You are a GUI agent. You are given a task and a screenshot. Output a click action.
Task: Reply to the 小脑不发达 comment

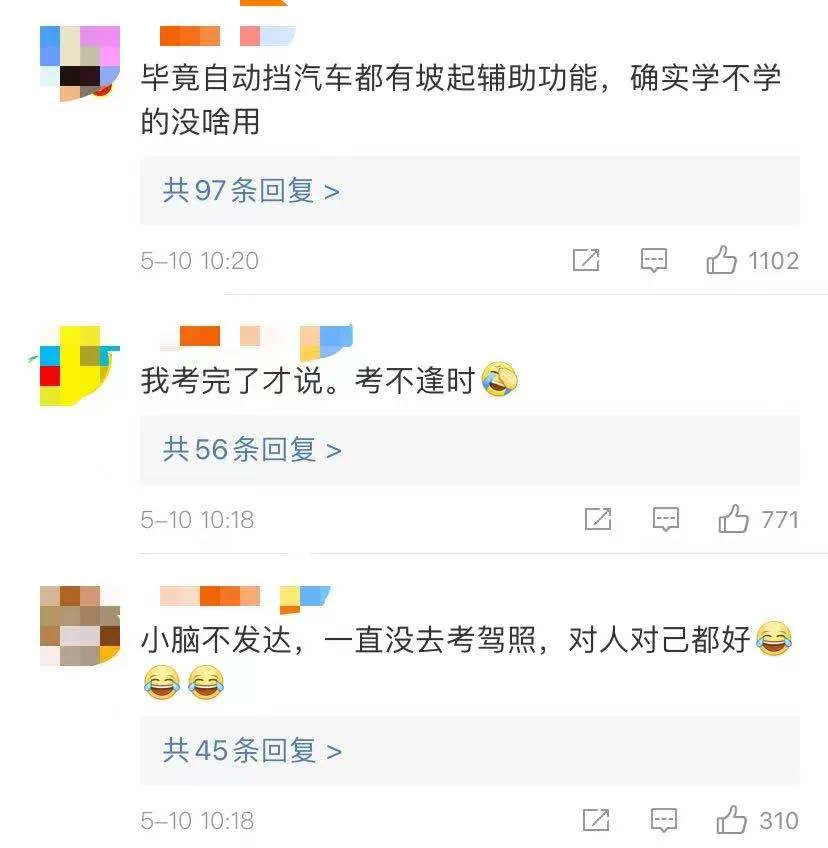[x=664, y=820]
